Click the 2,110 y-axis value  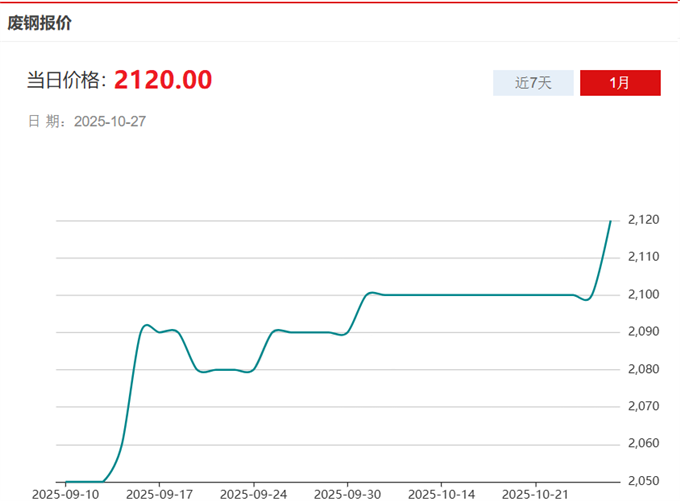click(644, 257)
